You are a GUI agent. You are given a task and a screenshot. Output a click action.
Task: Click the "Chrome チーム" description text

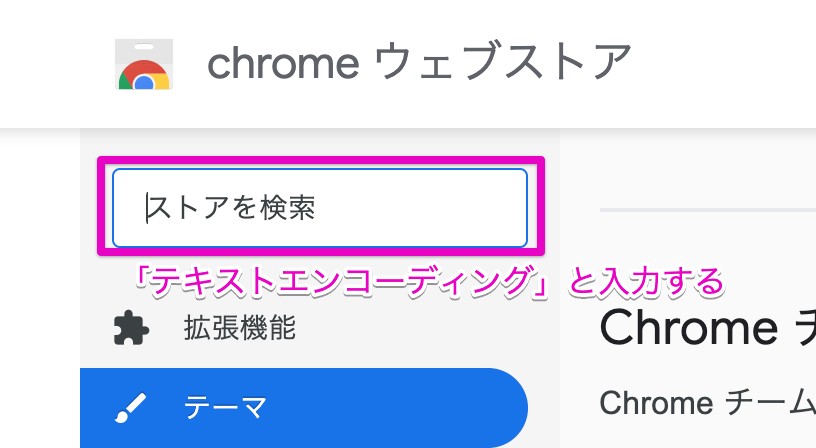tap(700, 402)
